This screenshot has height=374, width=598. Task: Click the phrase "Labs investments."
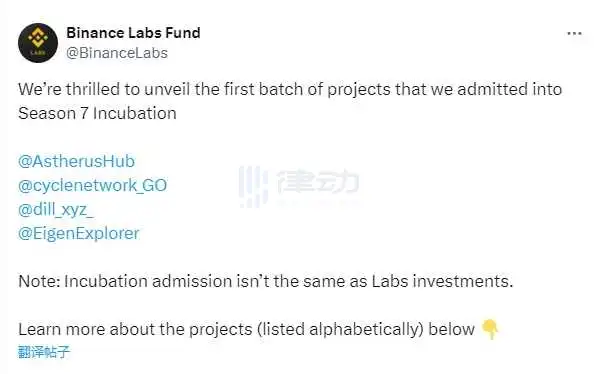442,281
